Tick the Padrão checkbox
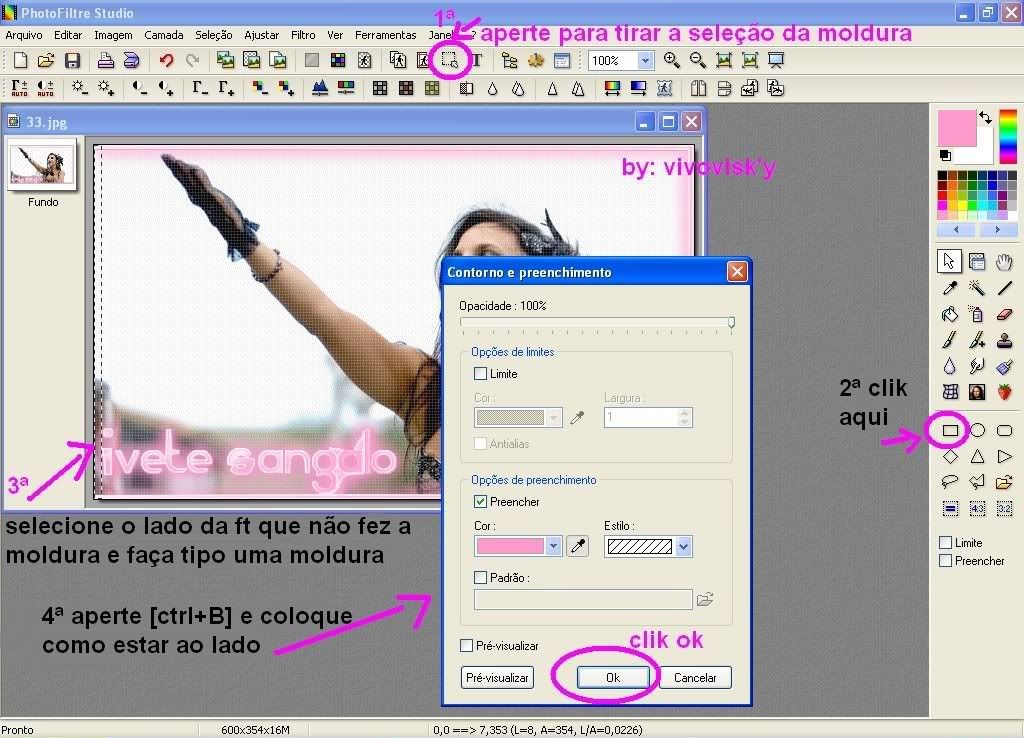 [481, 578]
